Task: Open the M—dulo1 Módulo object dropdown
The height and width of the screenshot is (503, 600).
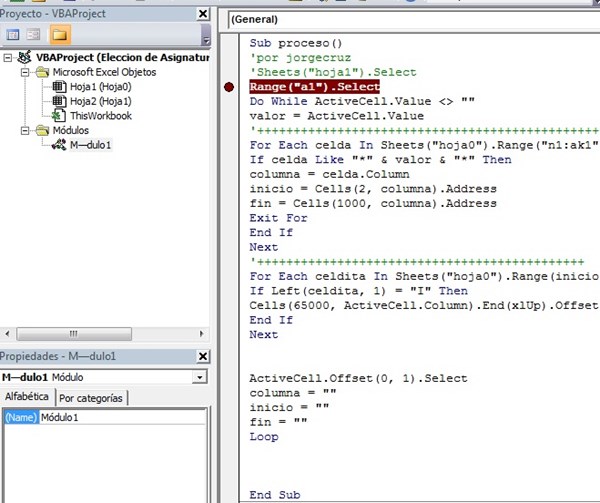Action: coord(201,377)
